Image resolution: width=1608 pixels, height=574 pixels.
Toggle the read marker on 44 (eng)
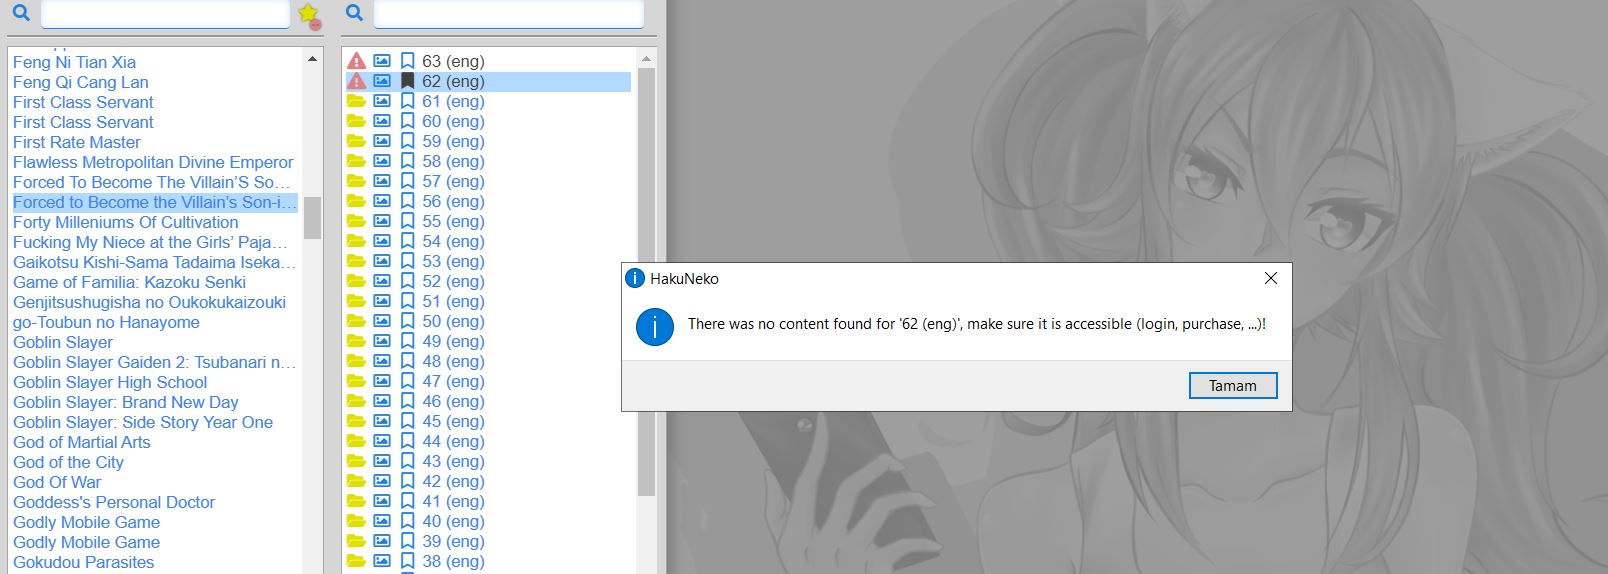407,441
